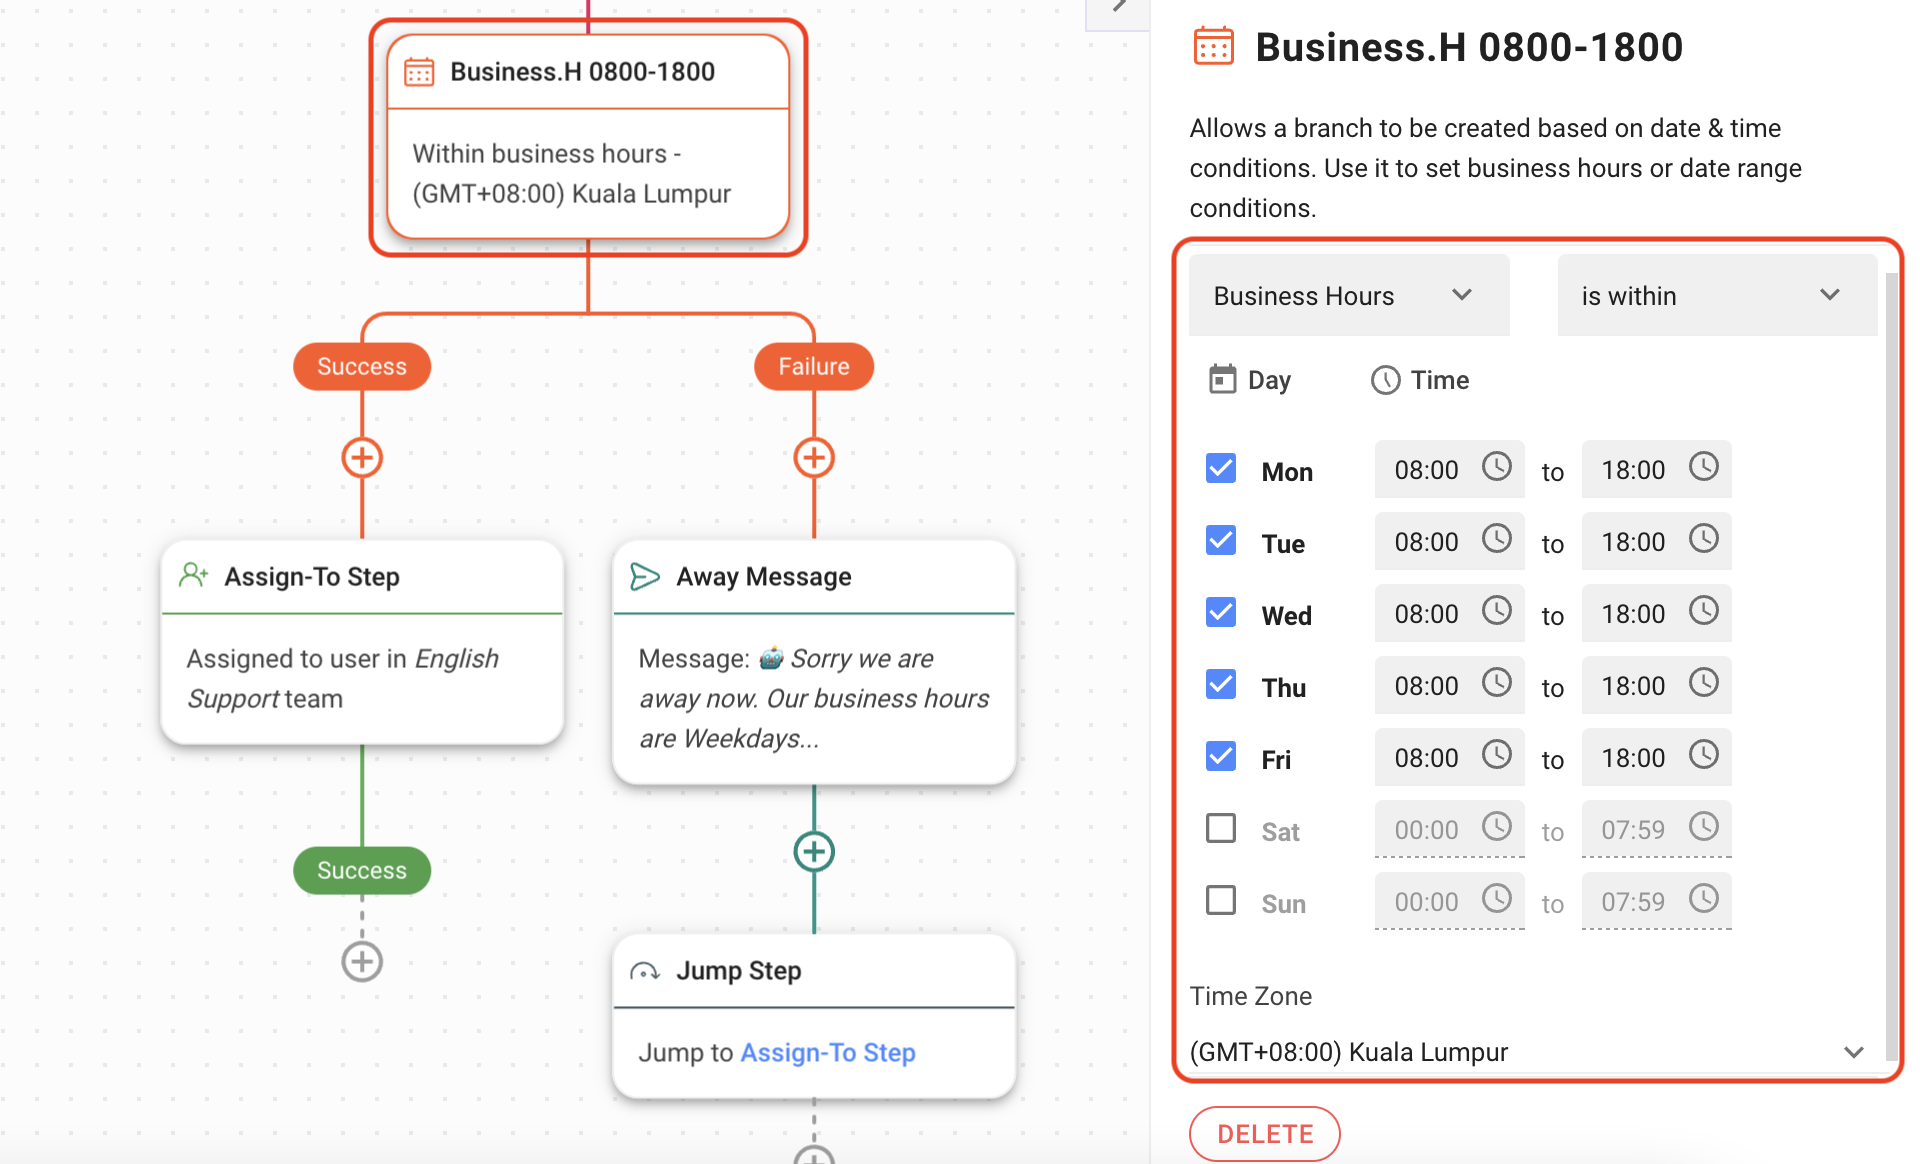Open clock picker for Wed end time

click(1704, 611)
